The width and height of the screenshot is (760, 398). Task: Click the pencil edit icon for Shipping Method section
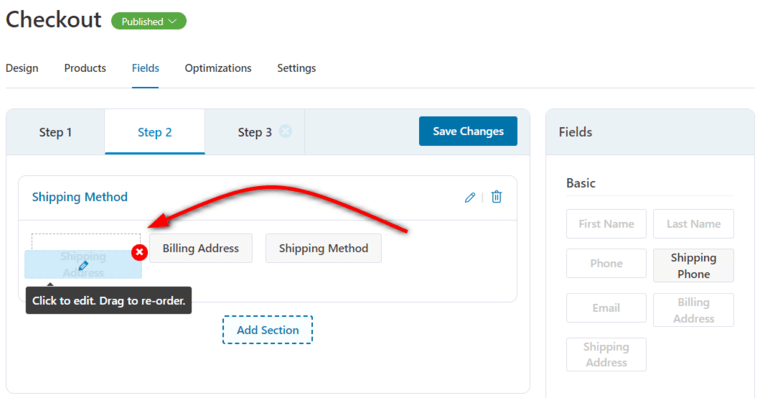click(470, 197)
